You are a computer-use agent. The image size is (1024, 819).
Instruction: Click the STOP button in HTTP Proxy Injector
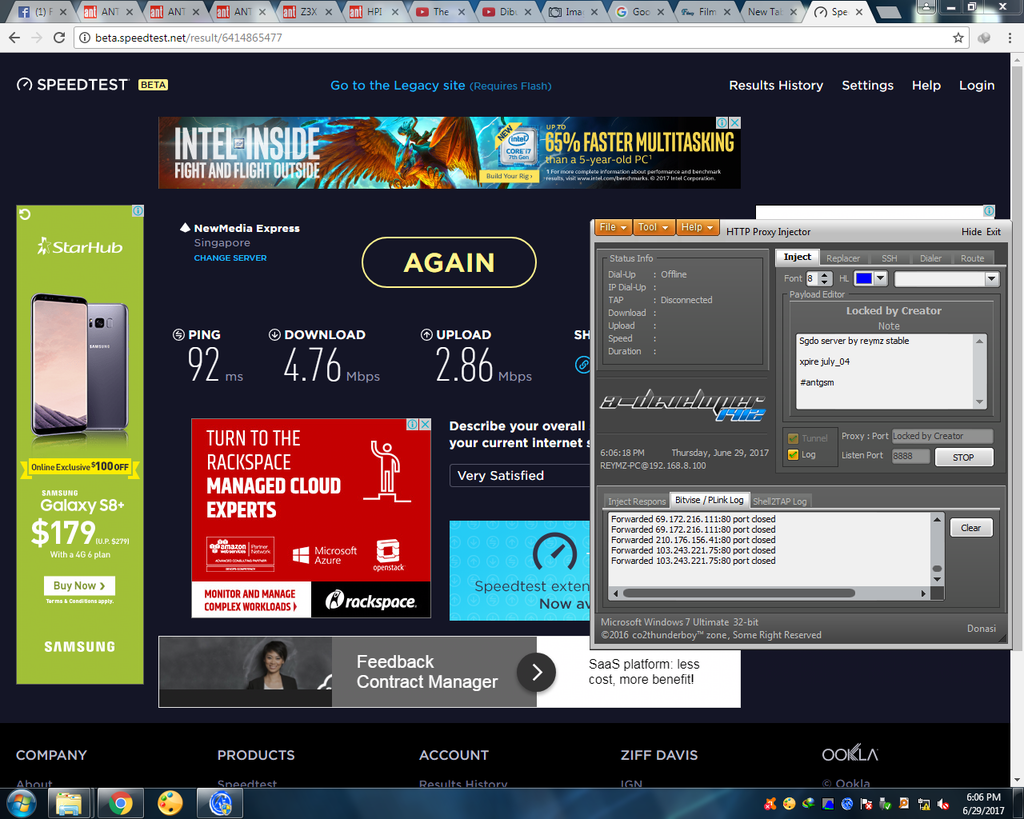coord(963,457)
